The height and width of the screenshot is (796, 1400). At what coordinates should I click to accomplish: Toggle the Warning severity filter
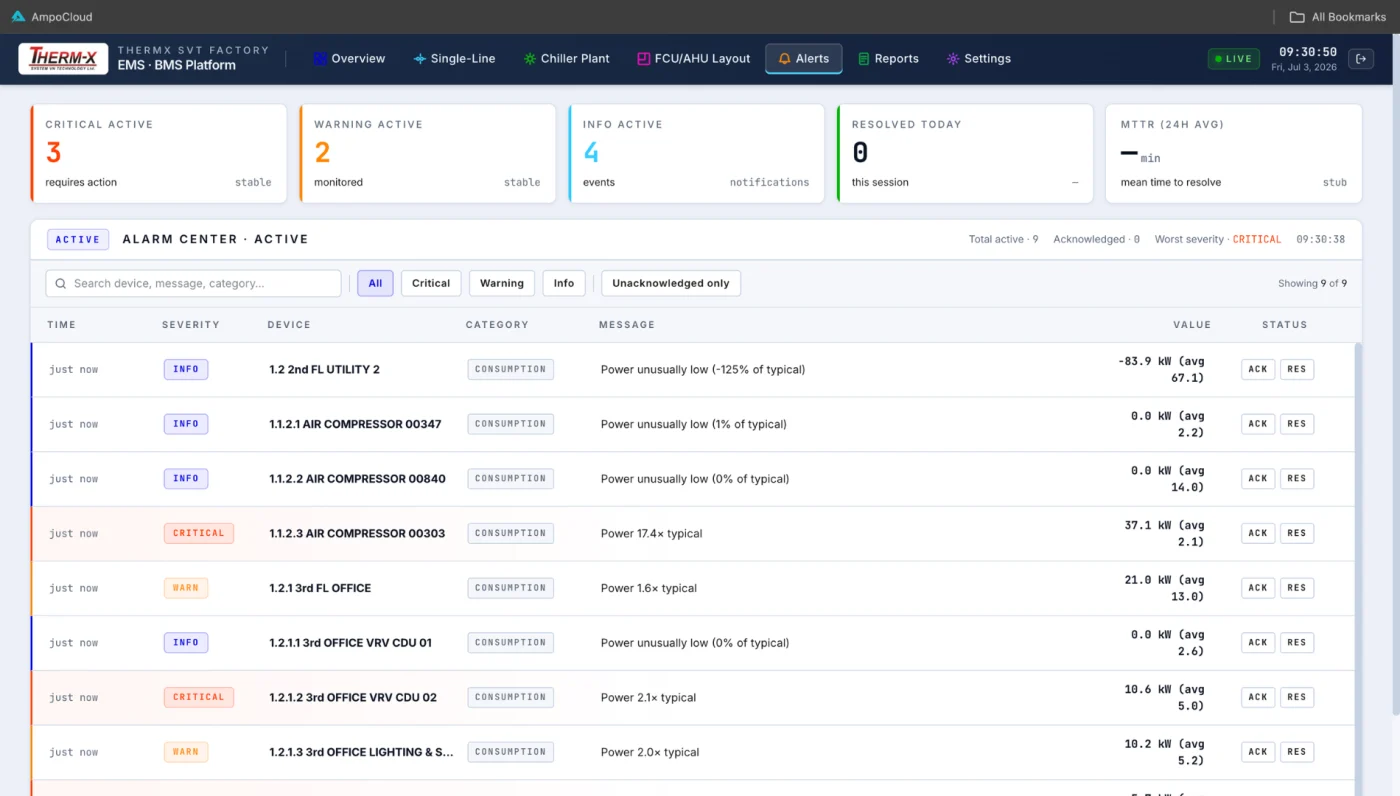pos(502,283)
